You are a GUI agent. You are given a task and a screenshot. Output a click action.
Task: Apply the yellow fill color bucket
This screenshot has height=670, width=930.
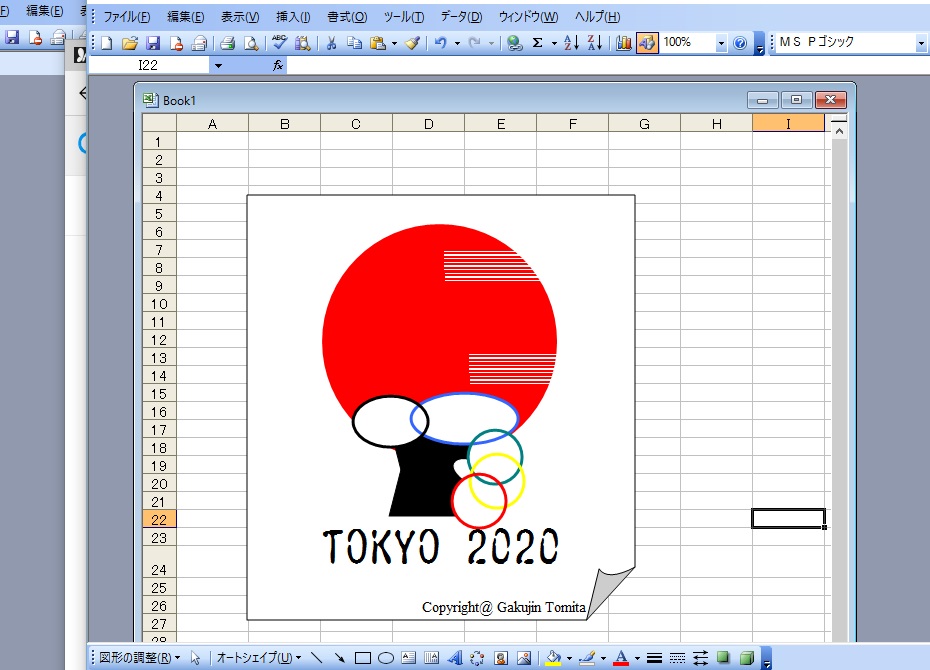552,658
